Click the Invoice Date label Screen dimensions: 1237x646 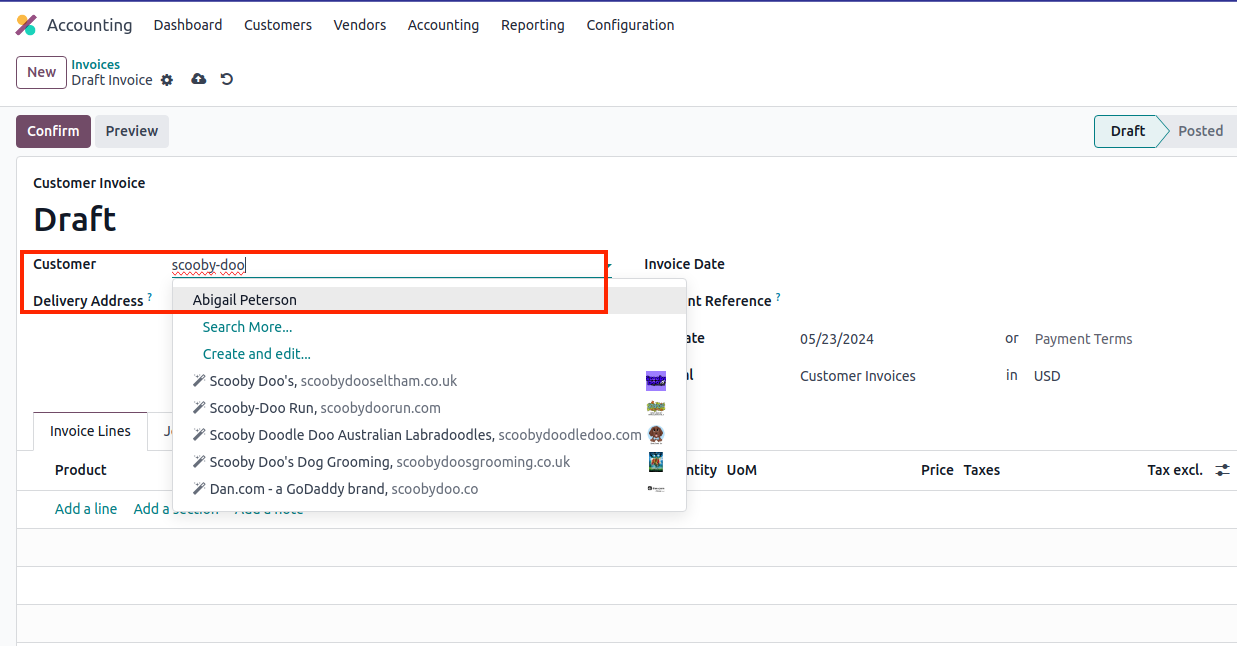coord(685,264)
